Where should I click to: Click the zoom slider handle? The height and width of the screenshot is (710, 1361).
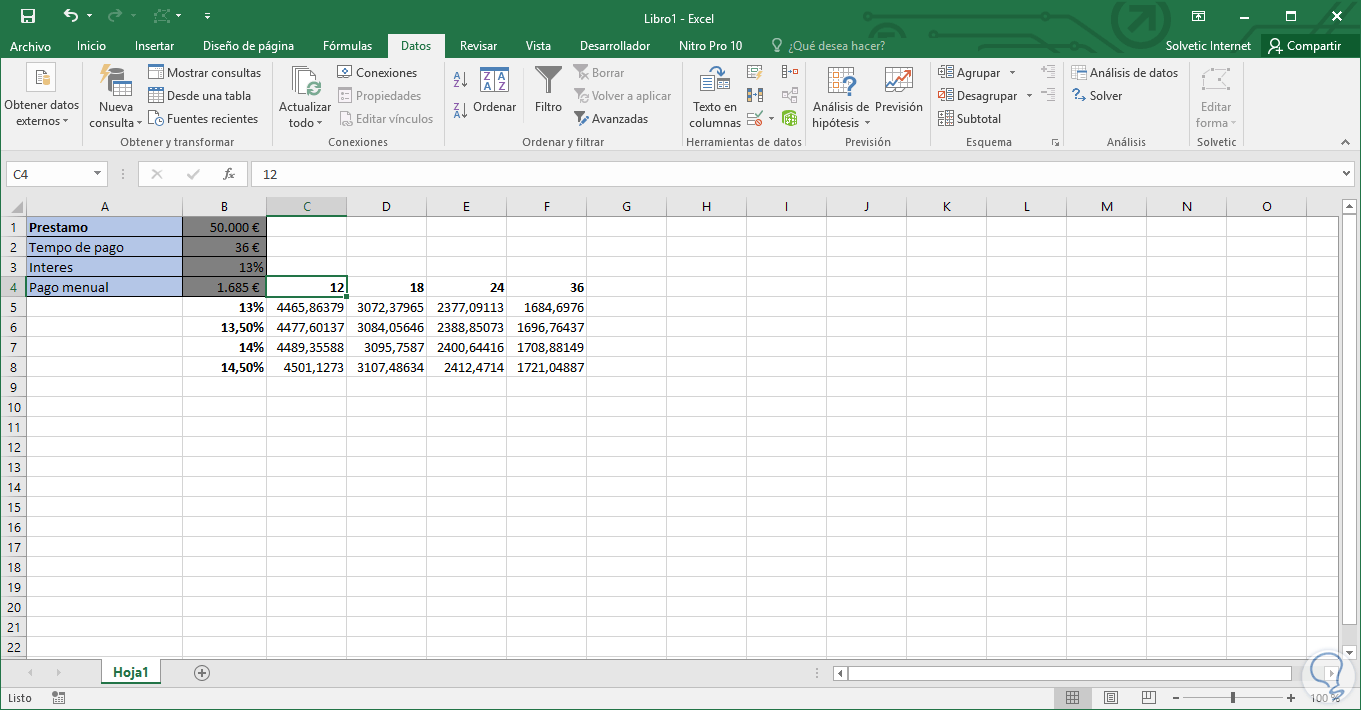click(1233, 698)
